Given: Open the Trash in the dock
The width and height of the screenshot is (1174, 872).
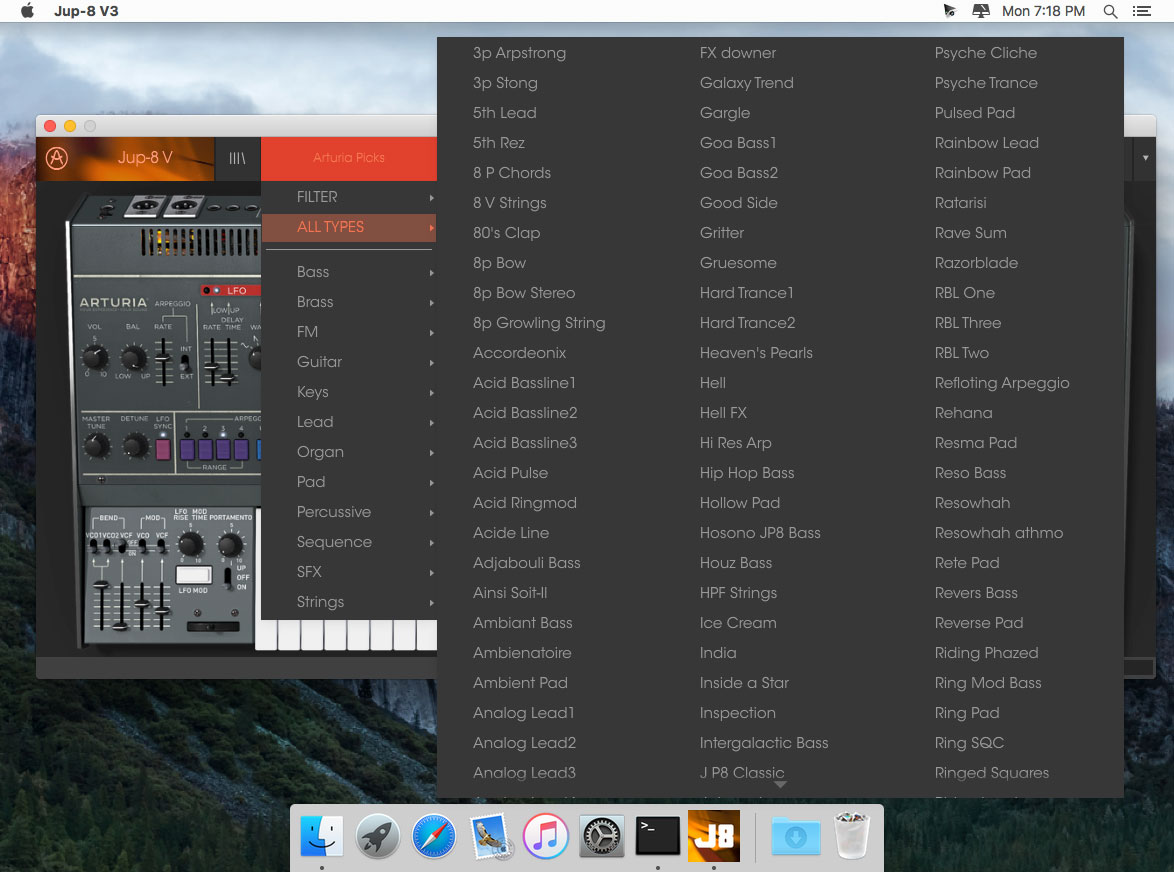Looking at the screenshot, I should pos(852,835).
